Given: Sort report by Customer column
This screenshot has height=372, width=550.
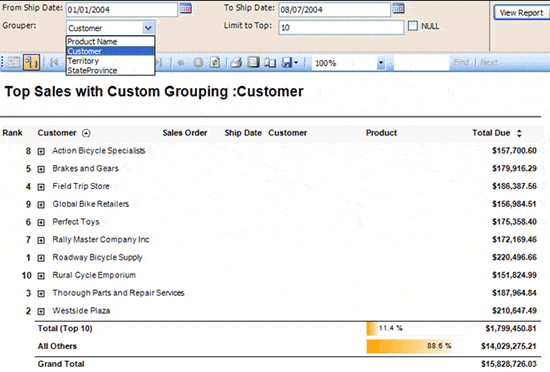Looking at the screenshot, I should 86,133.
